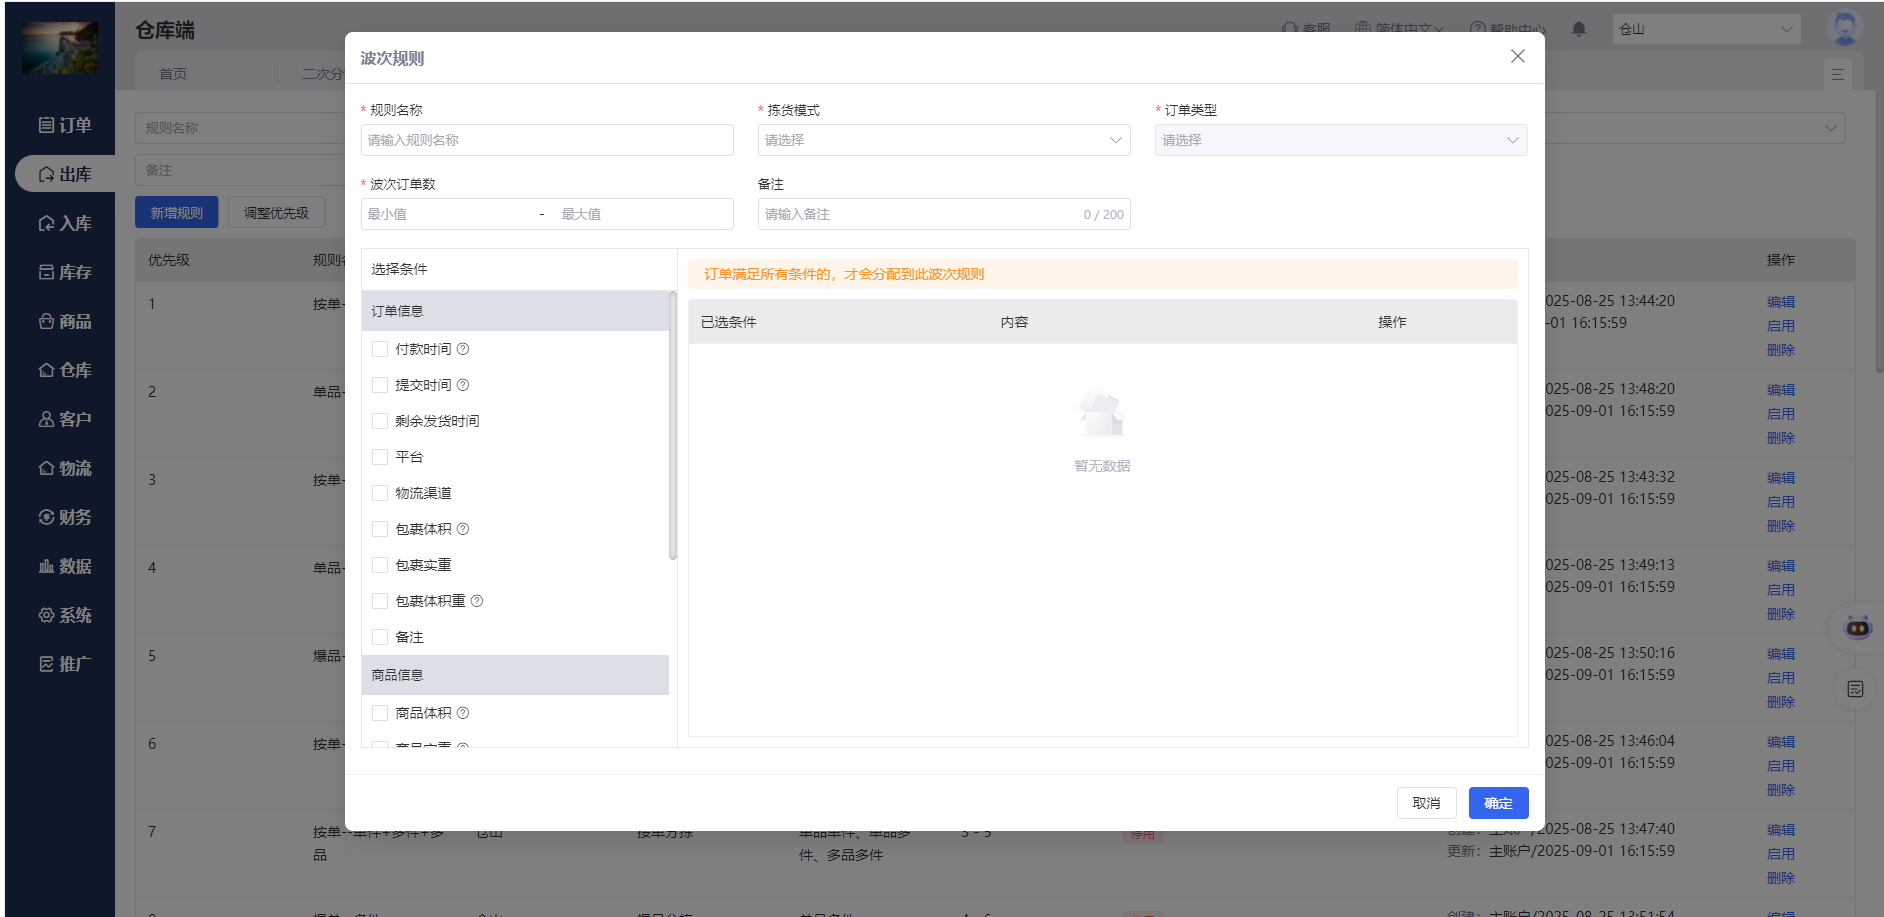Click the help icon beside 商品体积
1884x917 pixels.
(x=463, y=713)
